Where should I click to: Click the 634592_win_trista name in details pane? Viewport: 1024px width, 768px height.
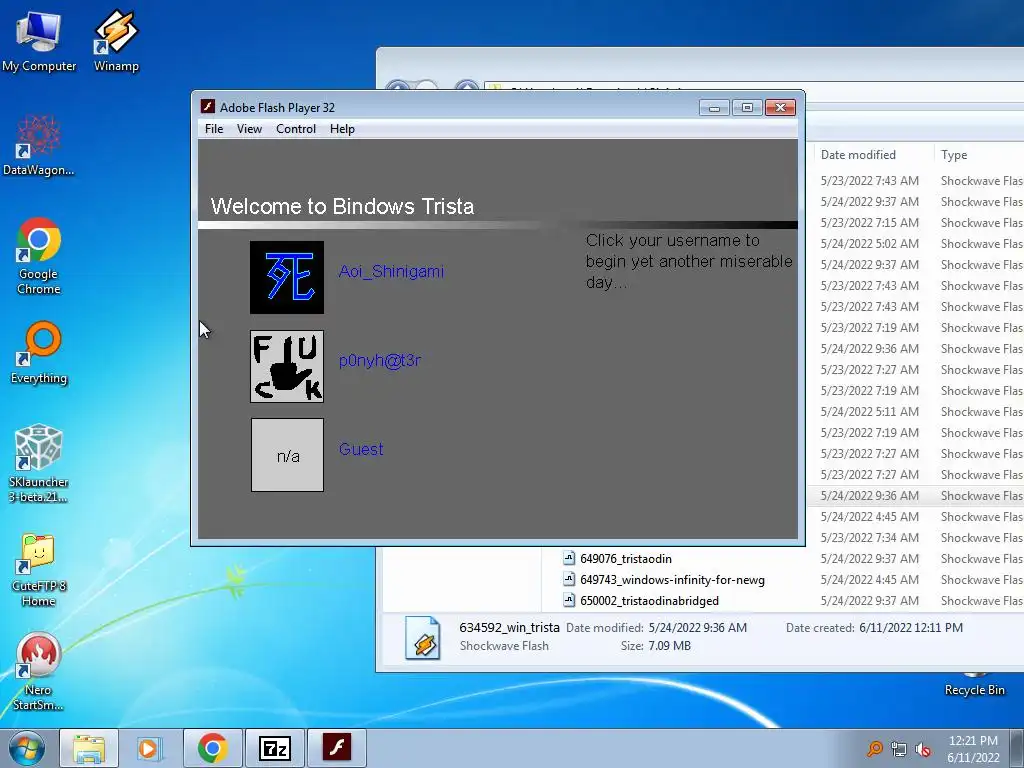point(509,628)
